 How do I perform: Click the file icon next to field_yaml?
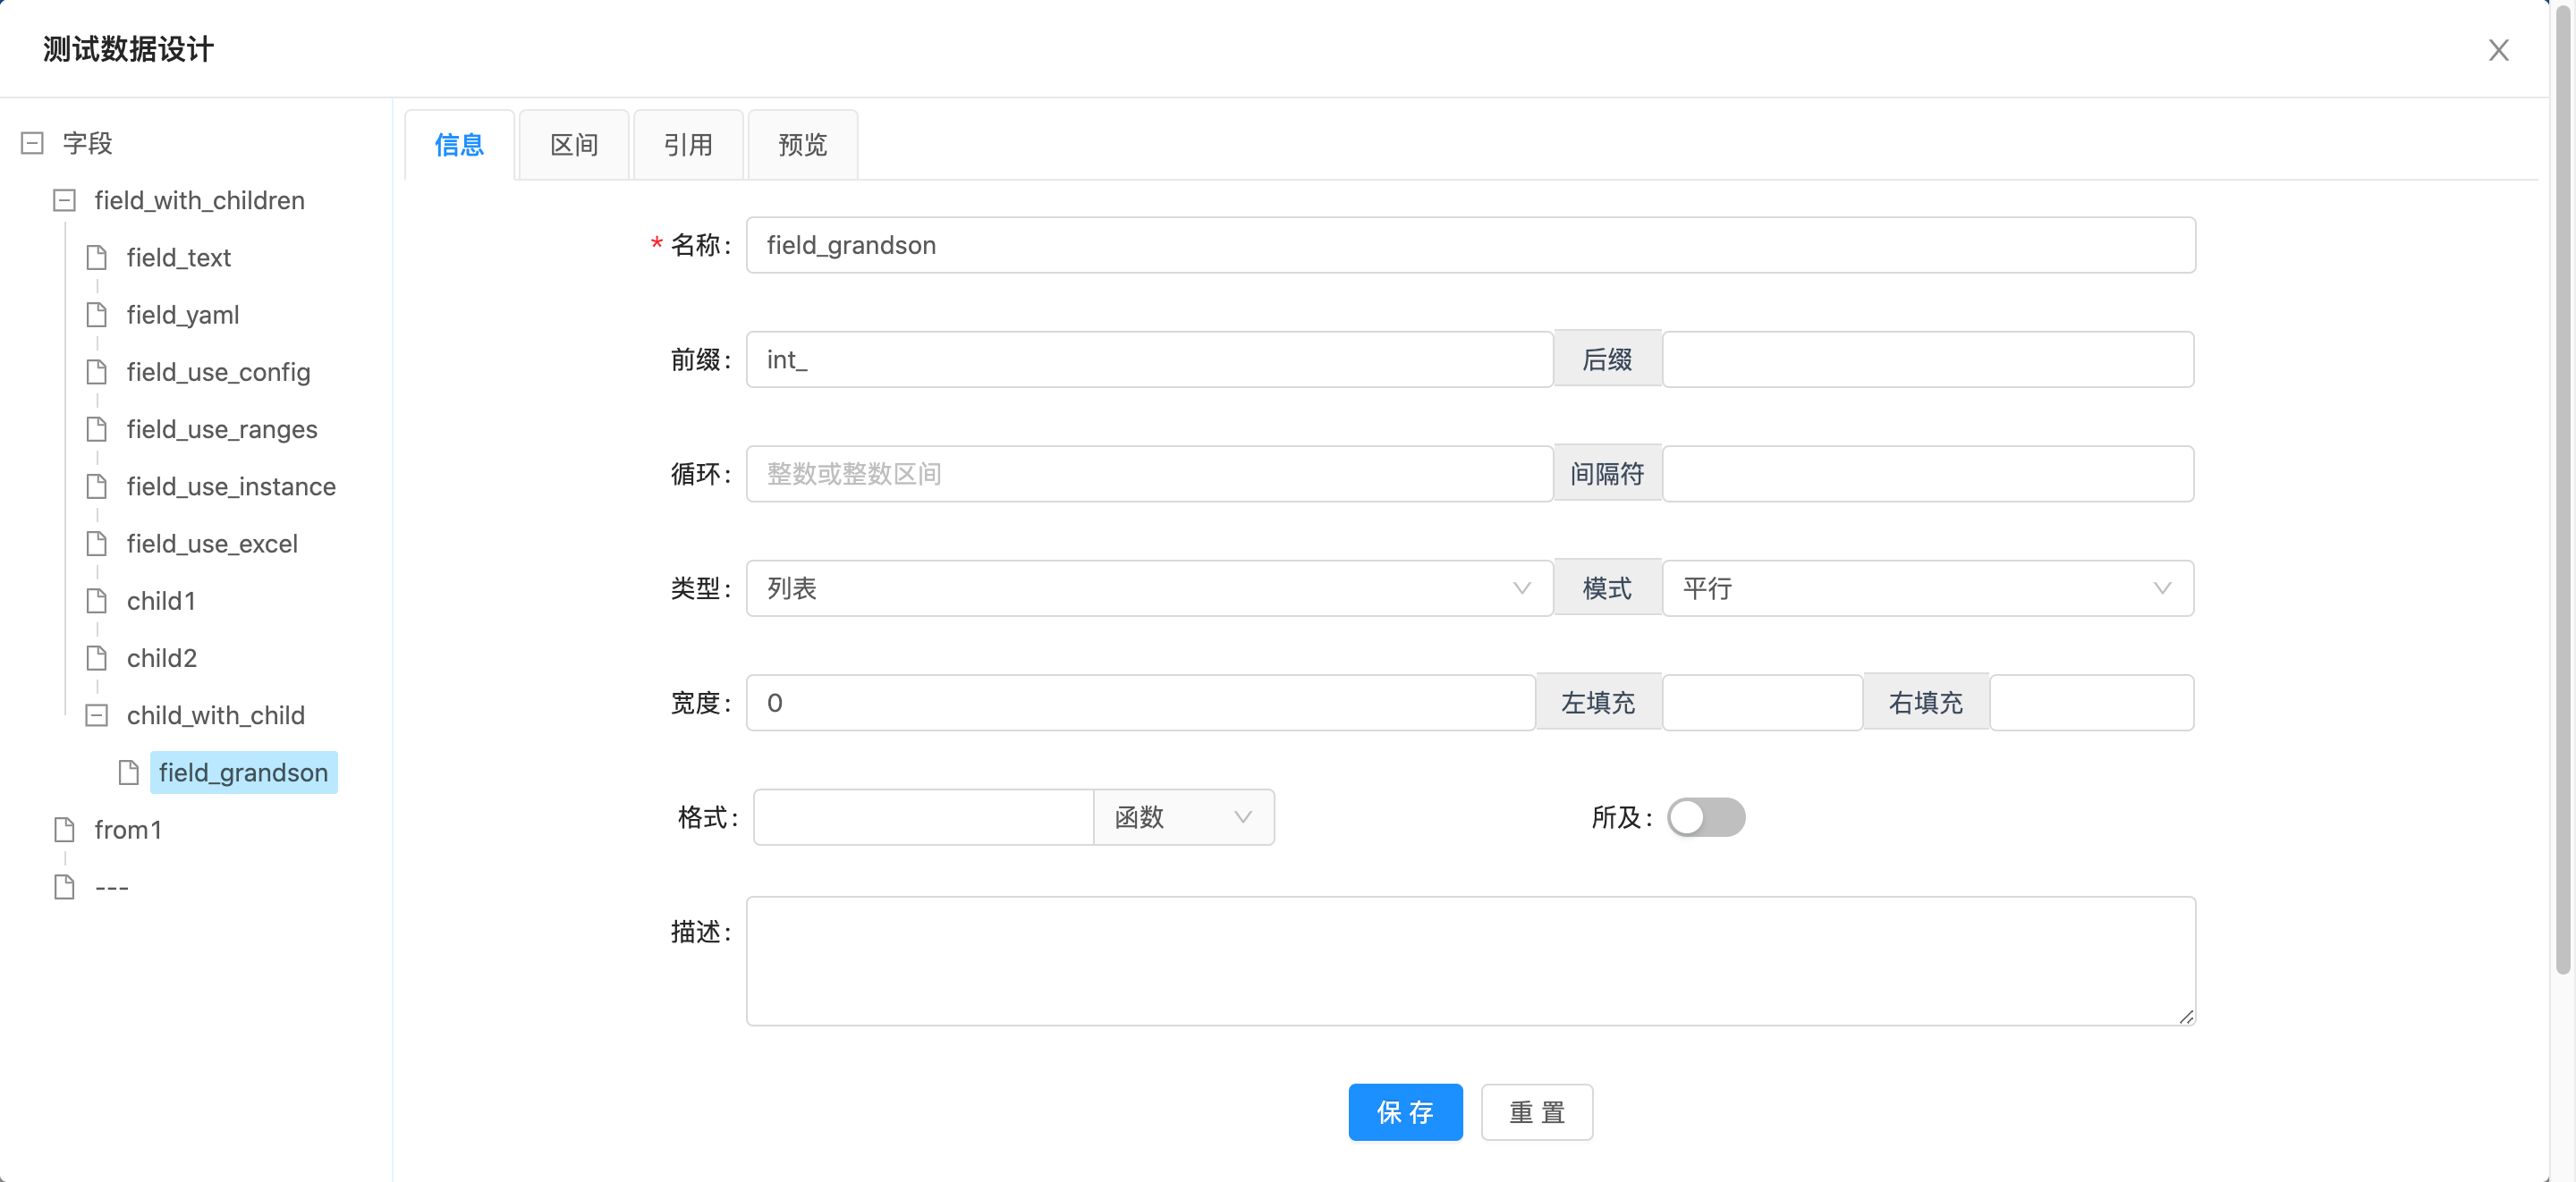pos(97,315)
